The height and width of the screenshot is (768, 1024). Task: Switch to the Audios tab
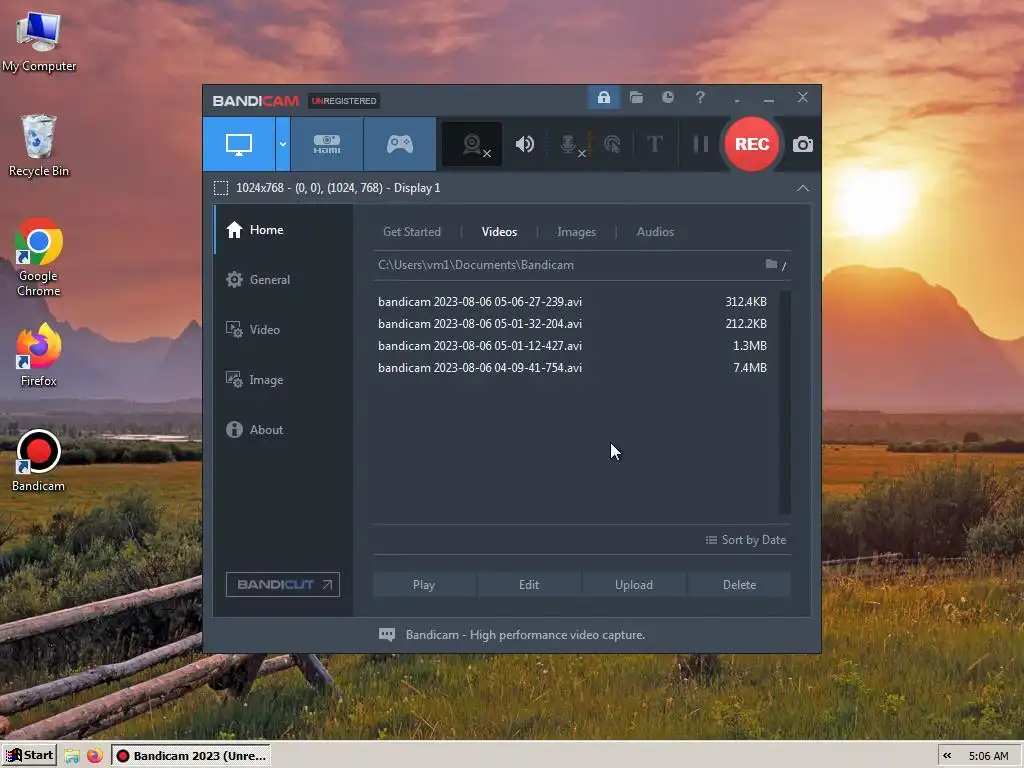pos(655,232)
